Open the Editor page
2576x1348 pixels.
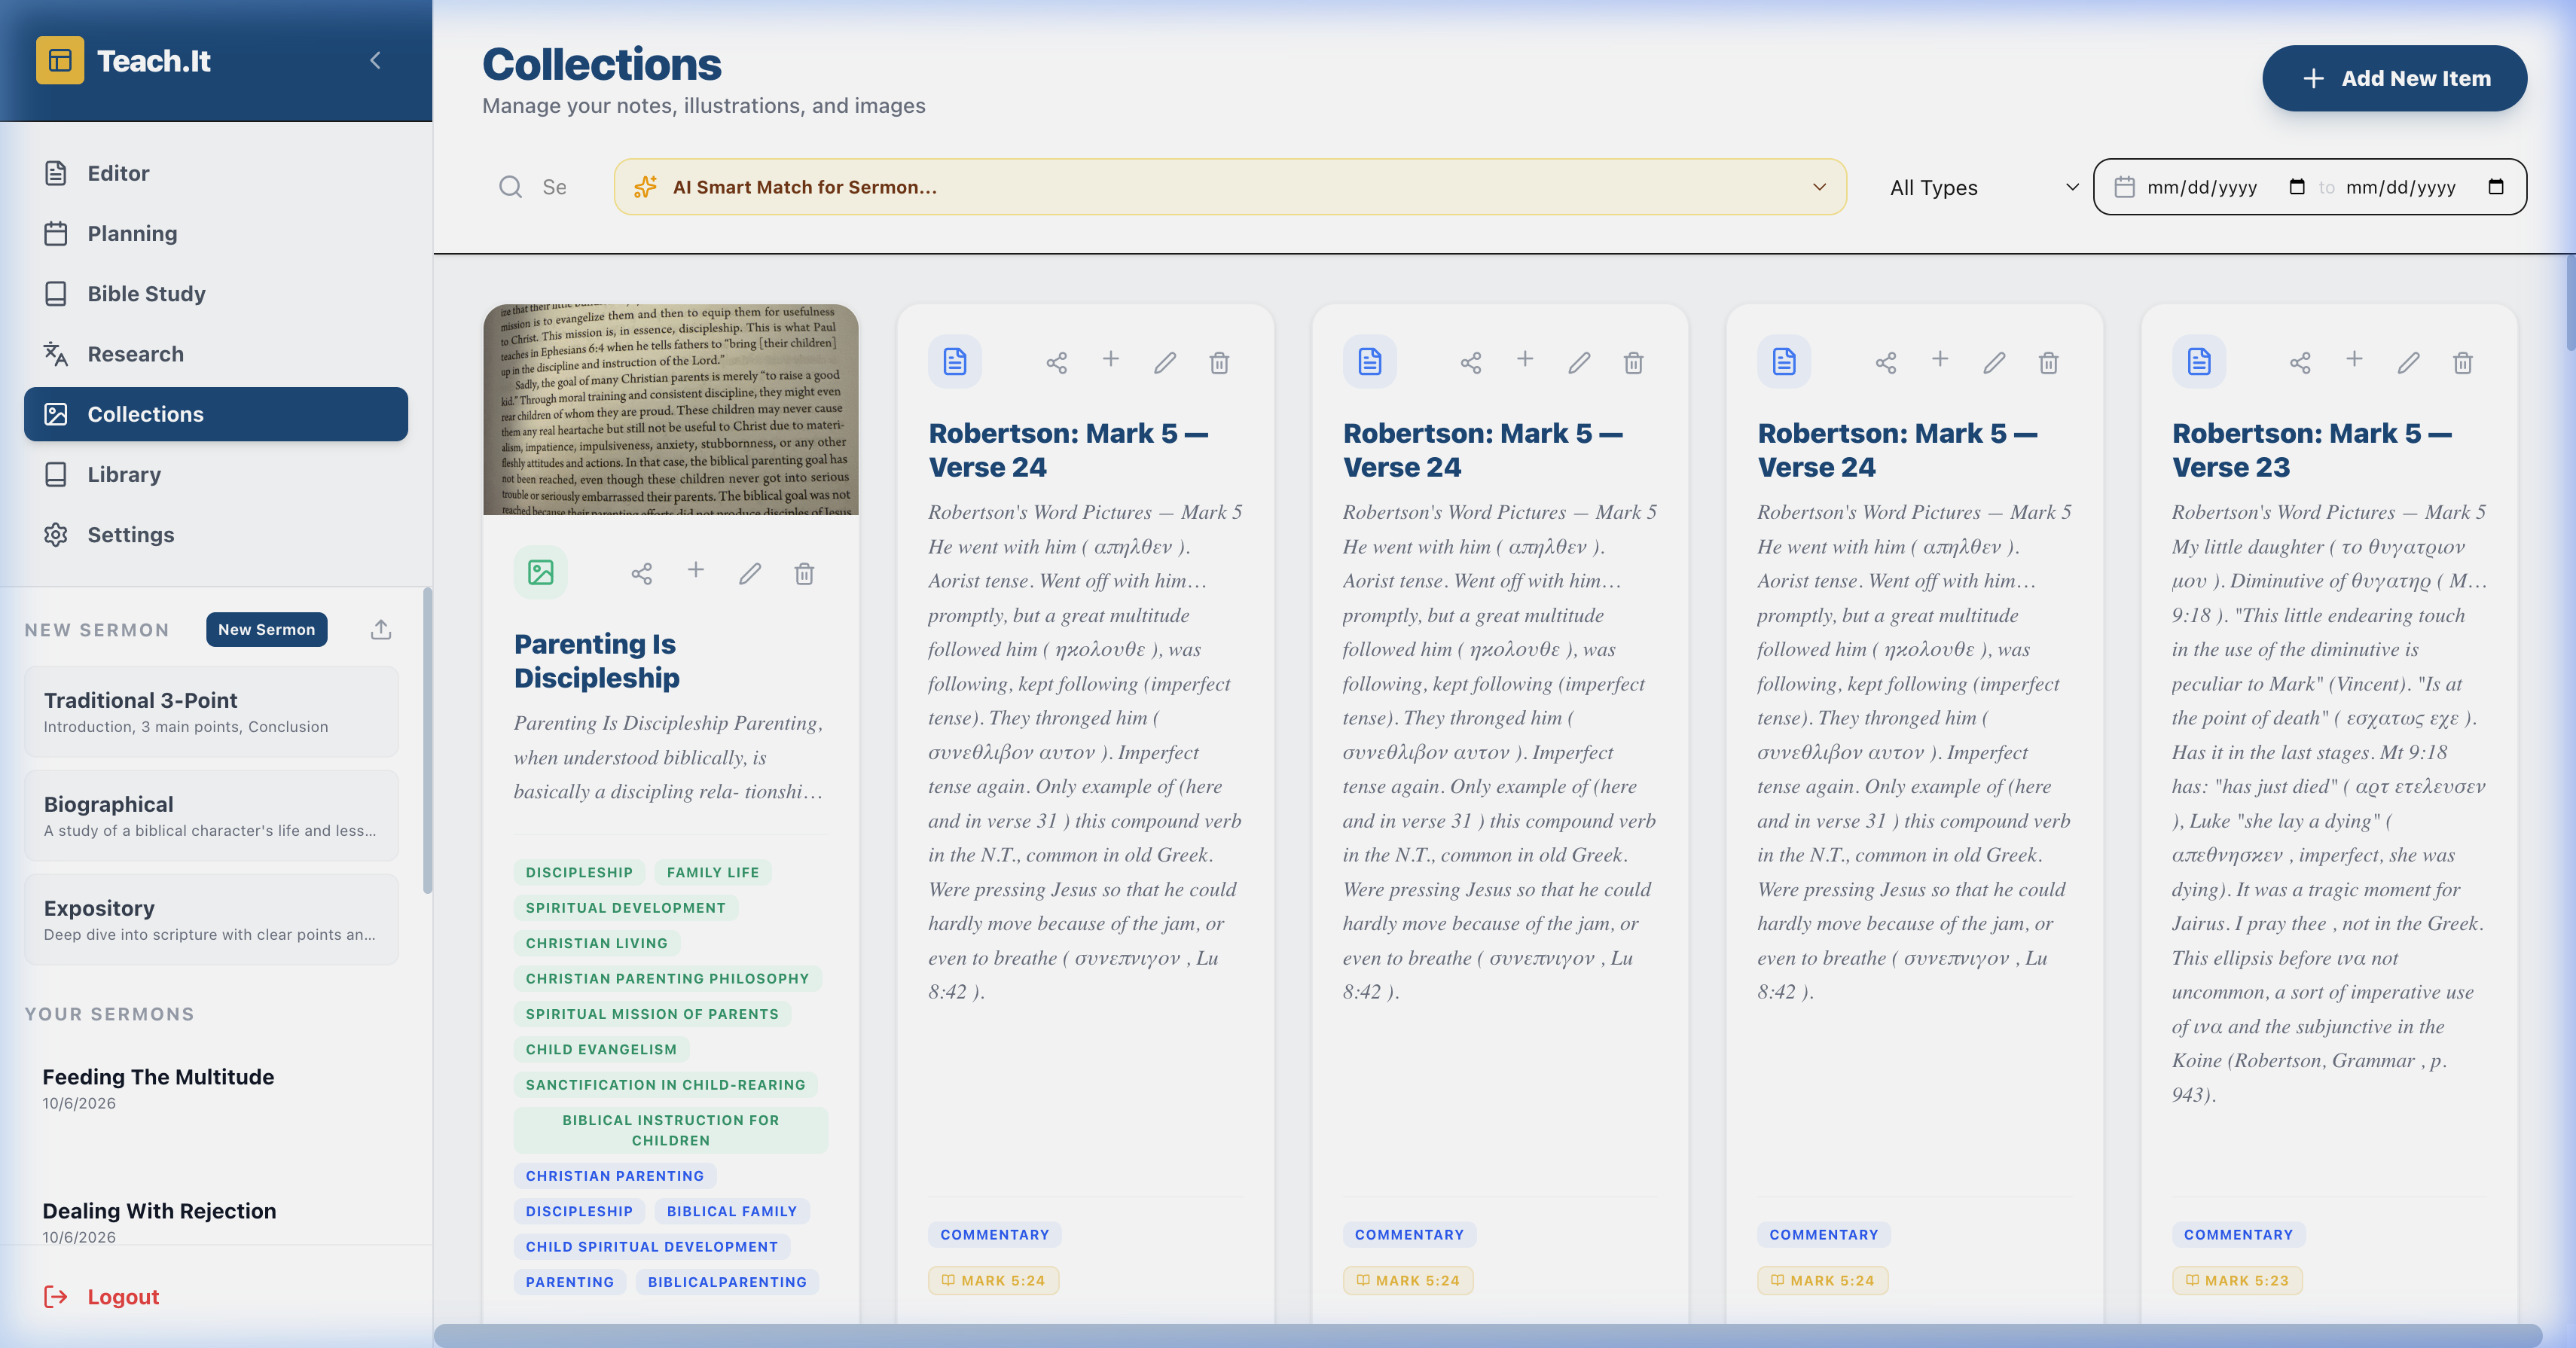coord(216,173)
